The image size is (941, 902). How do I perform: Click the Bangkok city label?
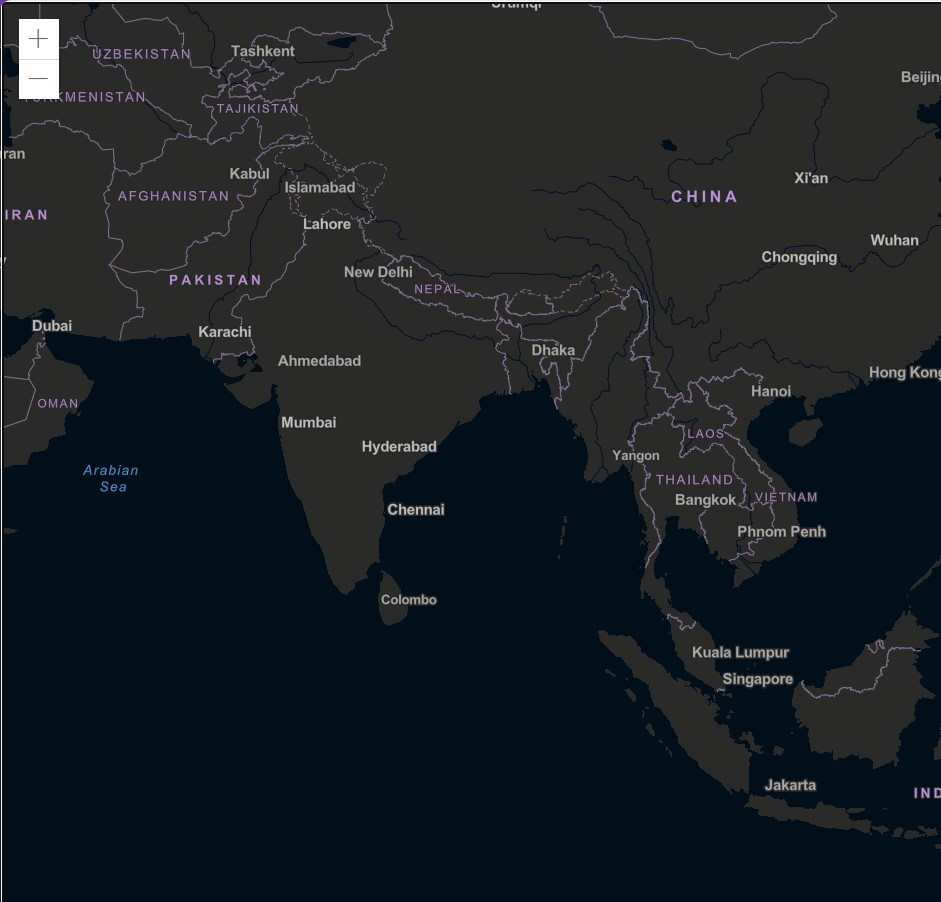click(x=705, y=499)
